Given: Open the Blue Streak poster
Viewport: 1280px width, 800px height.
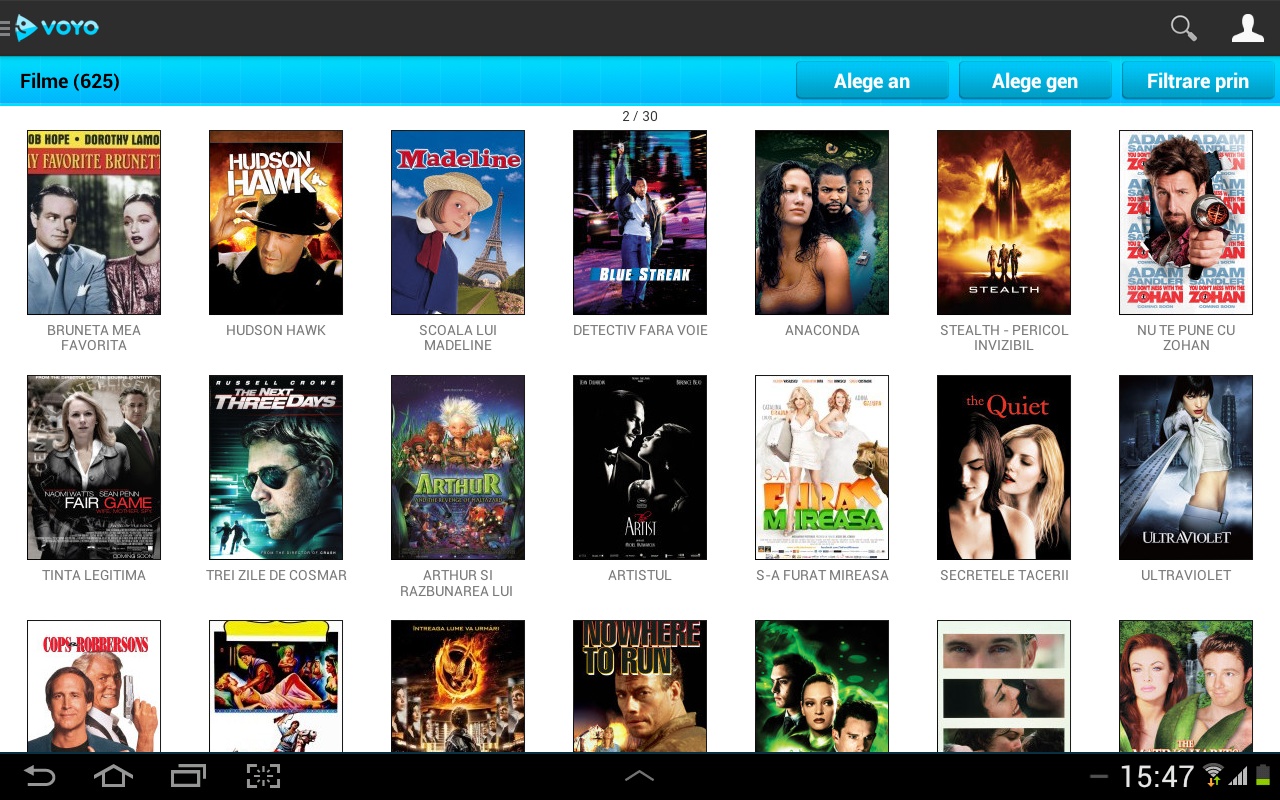Looking at the screenshot, I should (x=640, y=222).
